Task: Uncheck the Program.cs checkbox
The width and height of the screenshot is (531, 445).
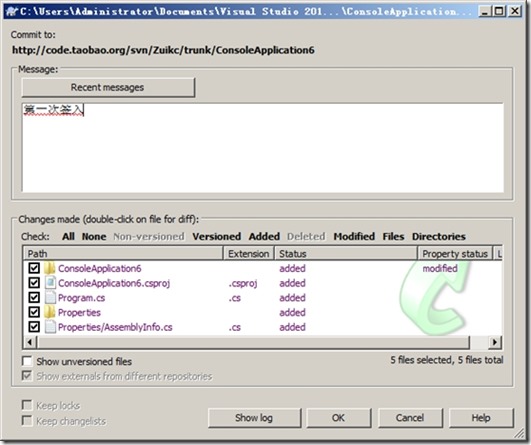Action: tap(34, 298)
